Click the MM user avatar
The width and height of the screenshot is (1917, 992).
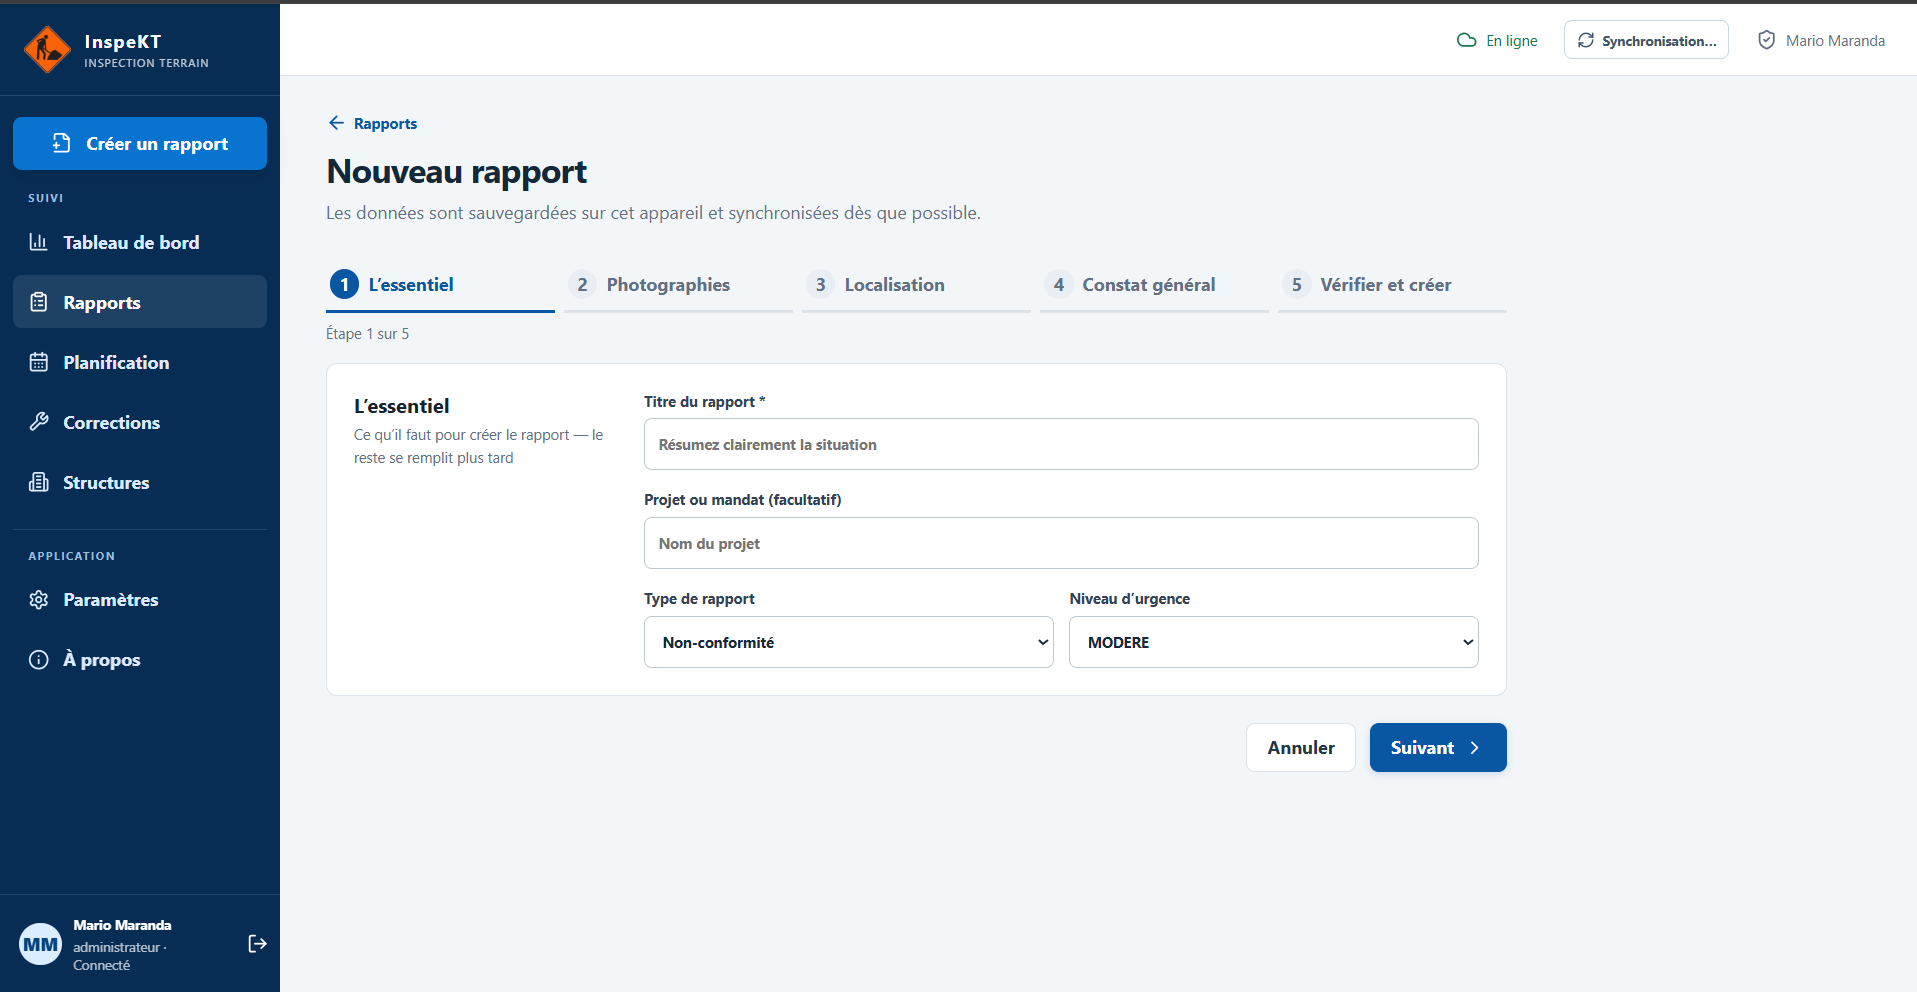pyautogui.click(x=41, y=944)
